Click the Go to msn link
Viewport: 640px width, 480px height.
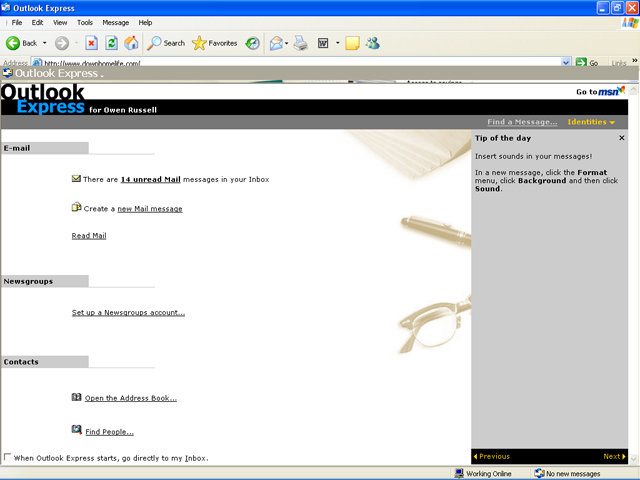(600, 91)
